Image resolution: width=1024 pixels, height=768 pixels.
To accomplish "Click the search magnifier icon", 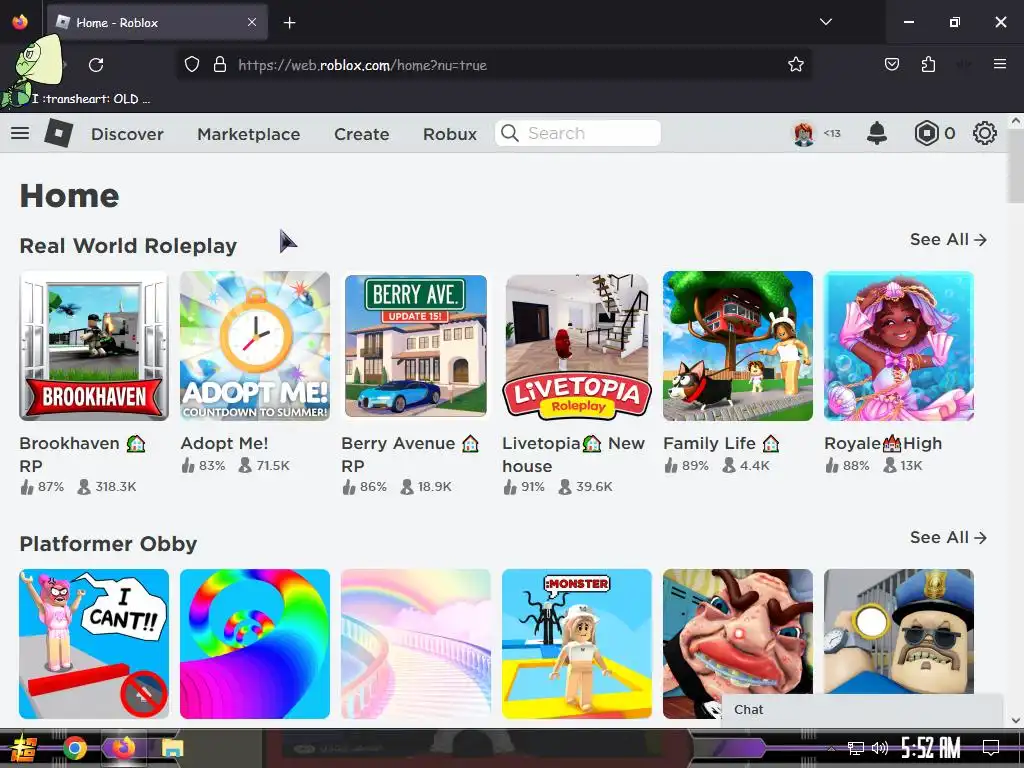I will tap(509, 133).
